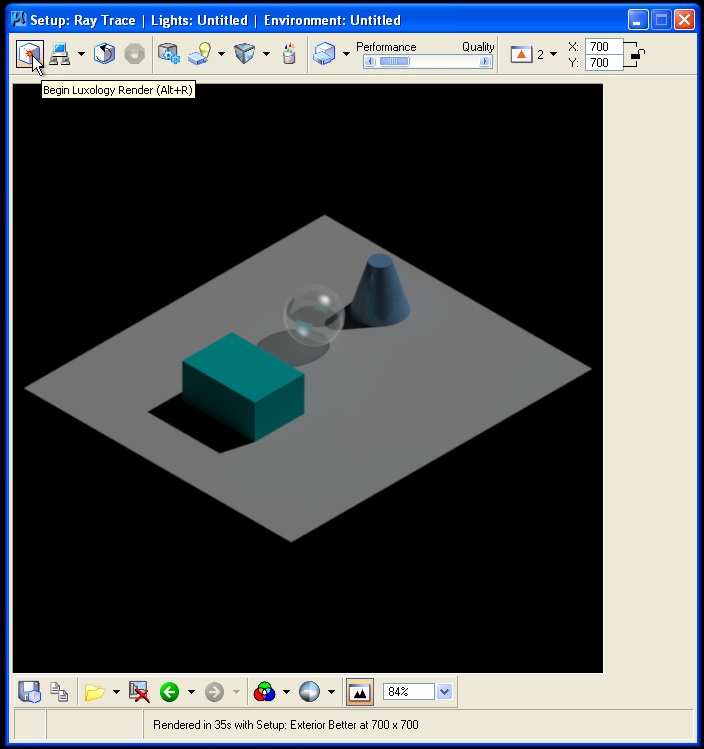The image size is (704, 749).
Task: Toggle the aspect ratio lock icon
Action: point(636,55)
